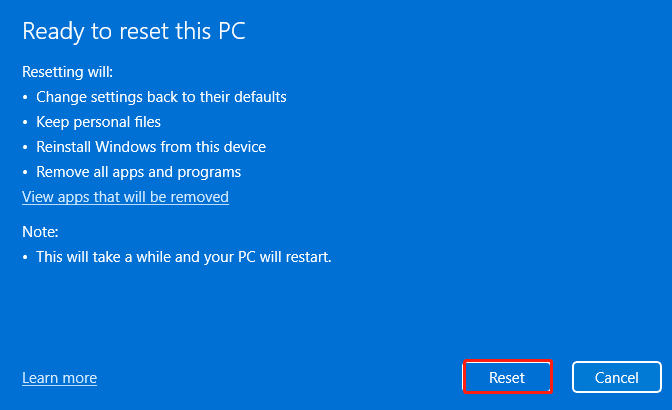Click bullet dot before Reinstall Windows
Image resolution: width=672 pixels, height=410 pixels.
[x=25, y=147]
